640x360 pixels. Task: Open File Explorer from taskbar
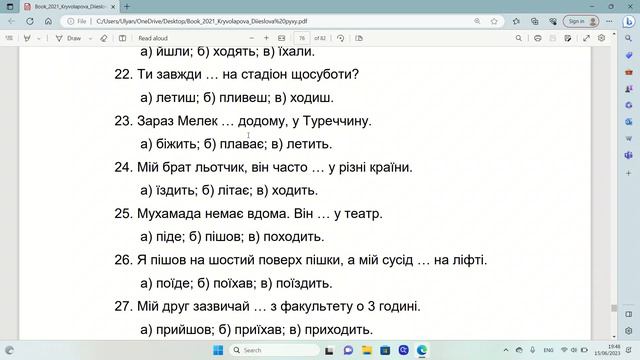click(x=367, y=350)
